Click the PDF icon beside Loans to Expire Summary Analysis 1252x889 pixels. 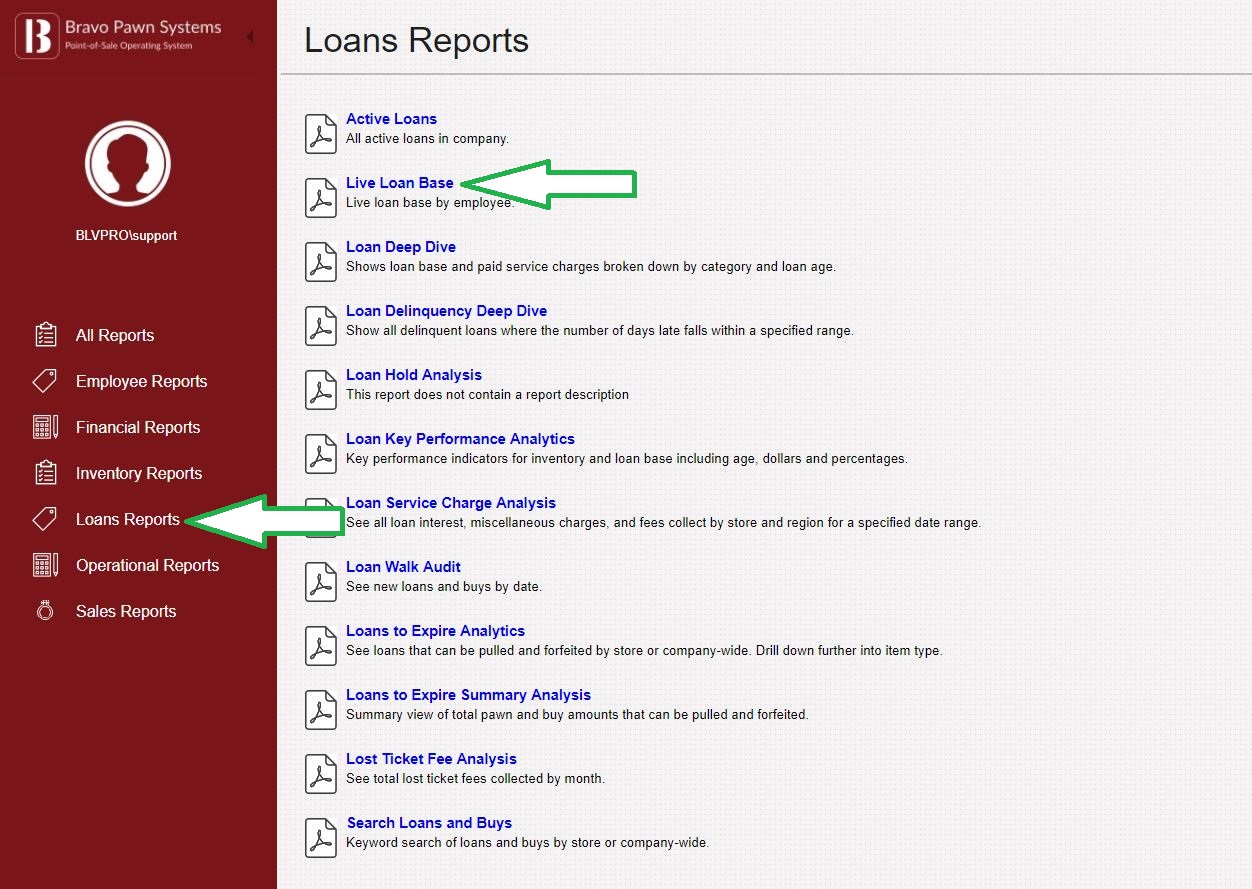[320, 709]
